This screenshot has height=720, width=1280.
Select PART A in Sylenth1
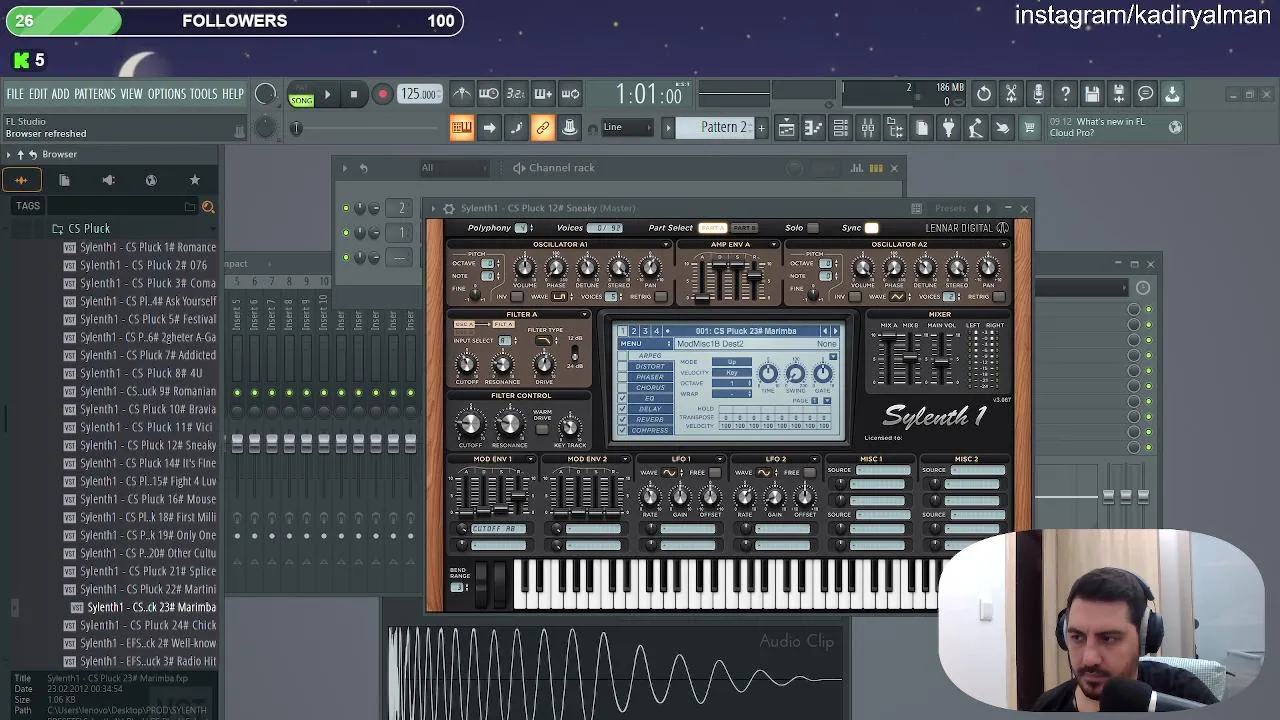click(x=712, y=228)
